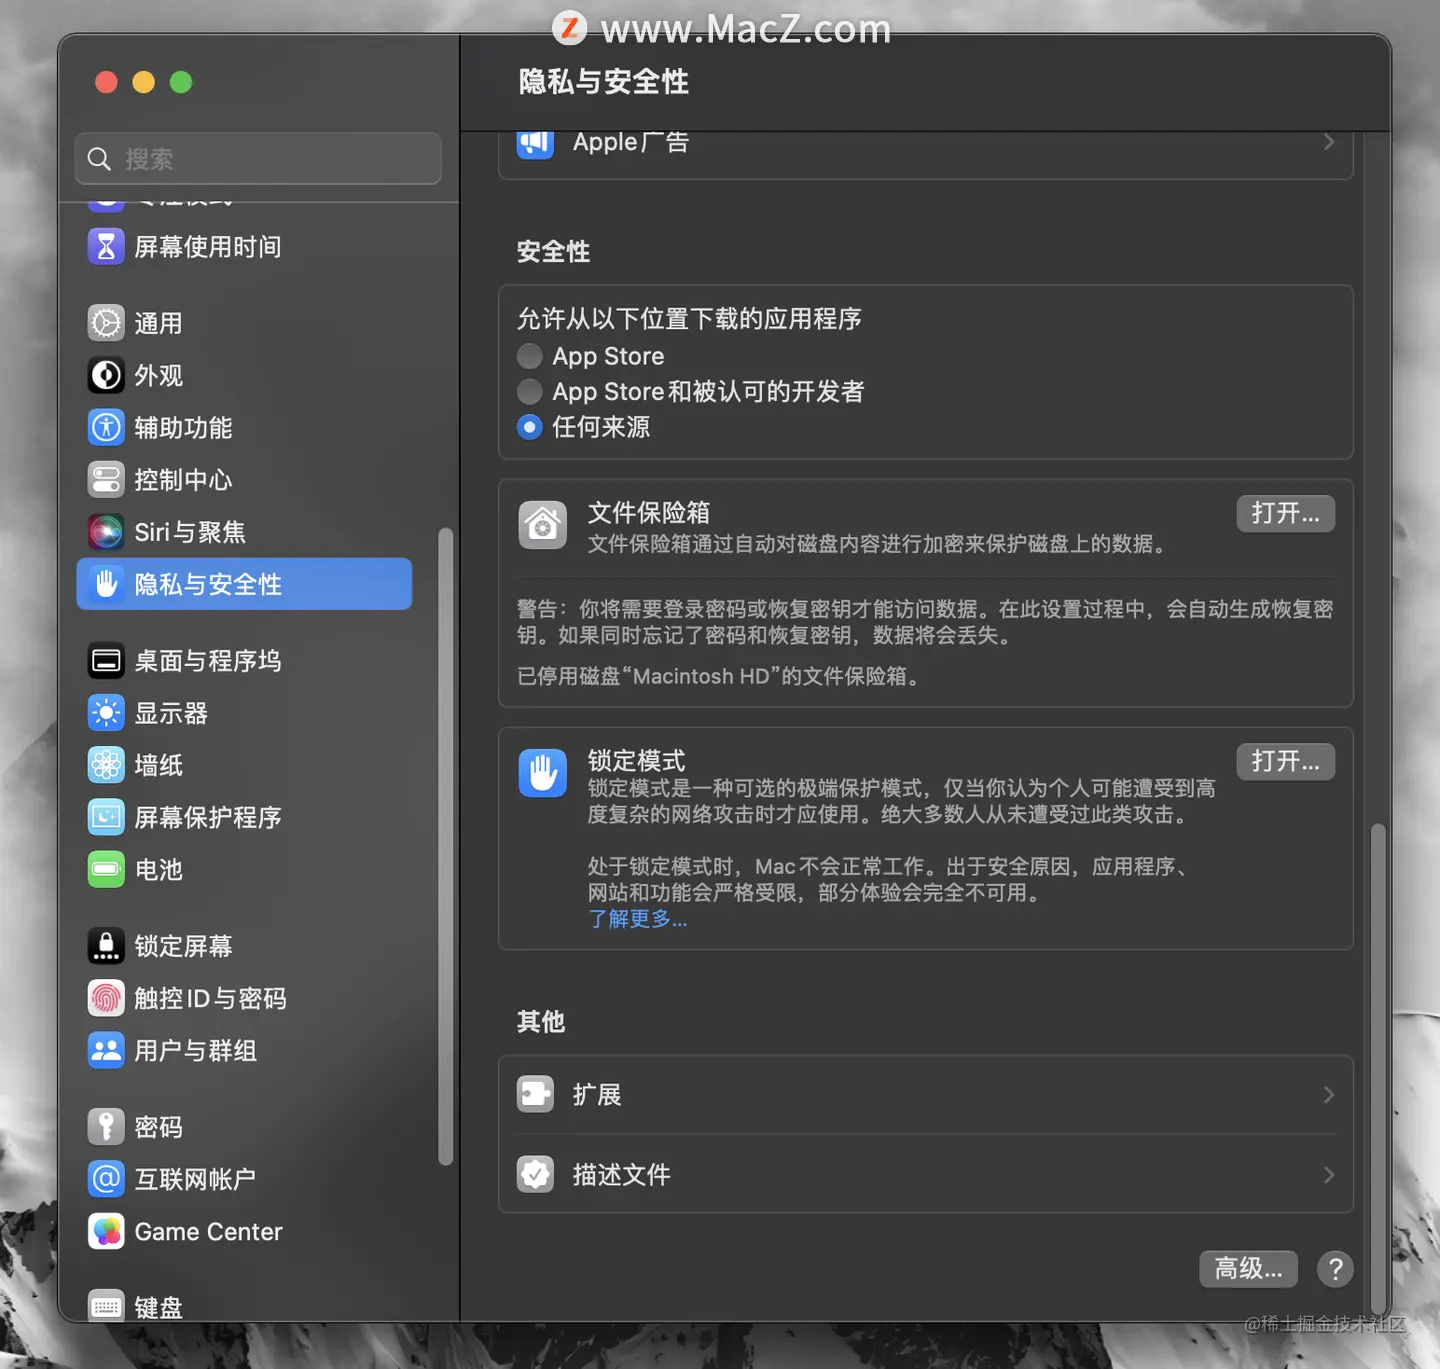Image resolution: width=1440 pixels, height=1369 pixels.
Task: Click the Battery (电池) icon
Action: [x=106, y=869]
